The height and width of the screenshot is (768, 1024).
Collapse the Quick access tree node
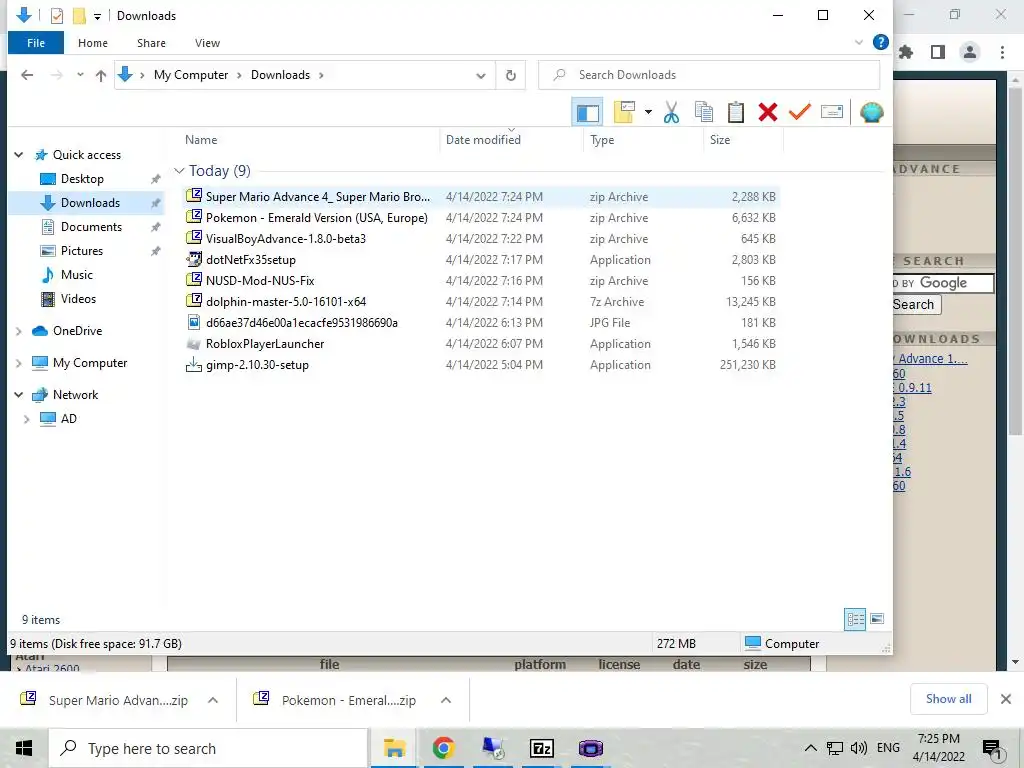(x=19, y=155)
